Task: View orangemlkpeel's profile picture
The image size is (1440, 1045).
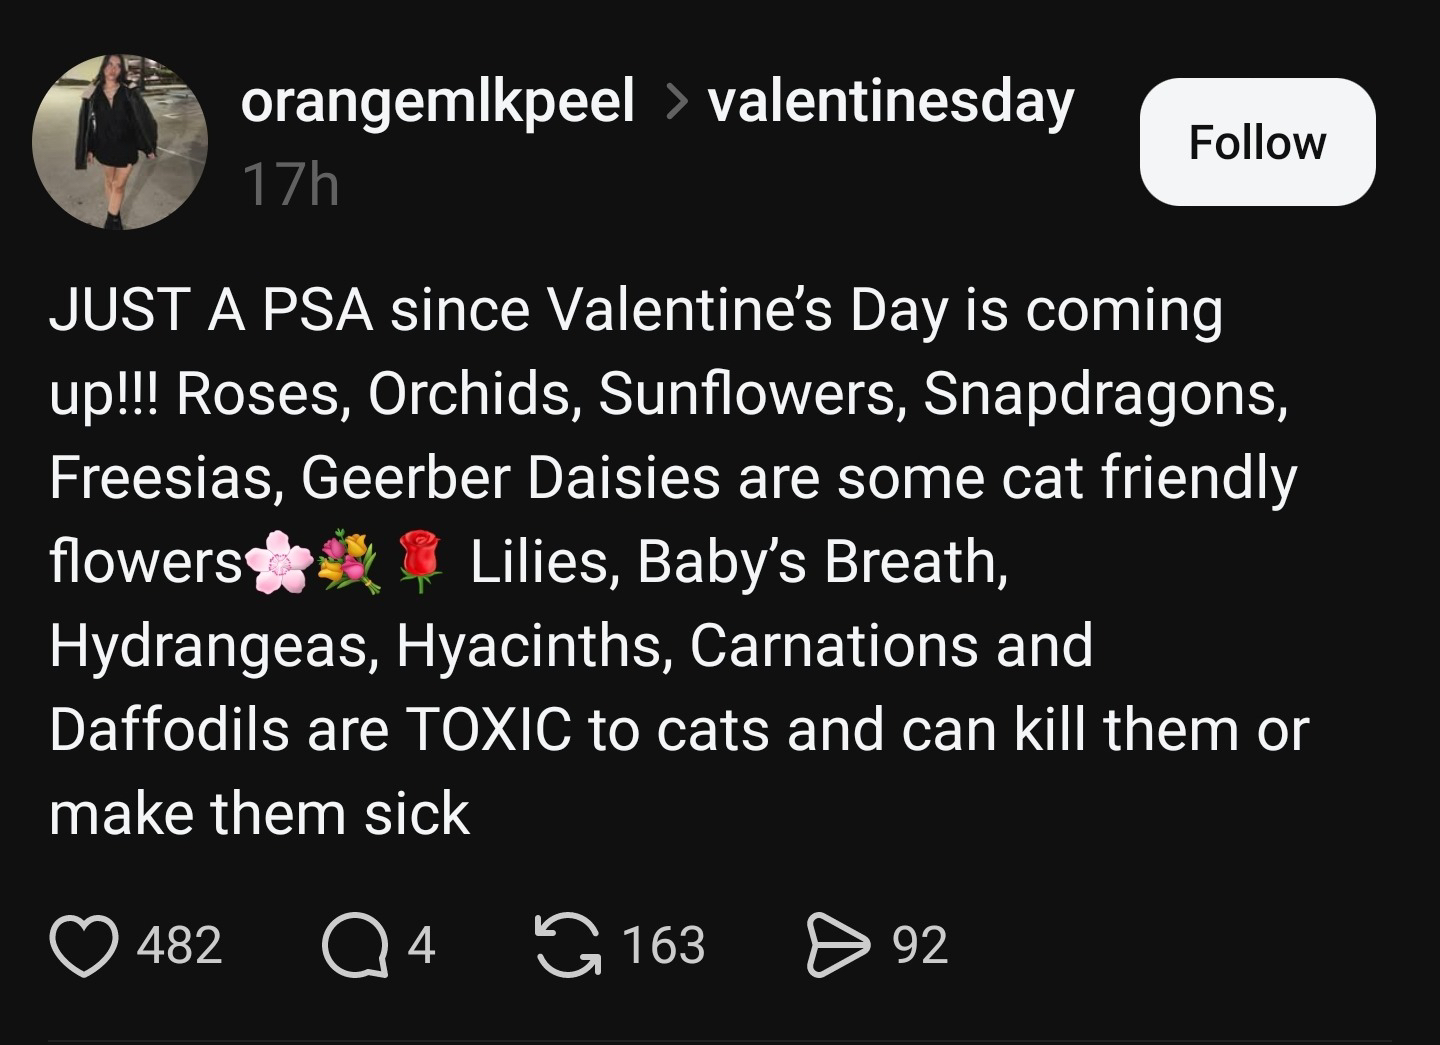Action: 120,142
